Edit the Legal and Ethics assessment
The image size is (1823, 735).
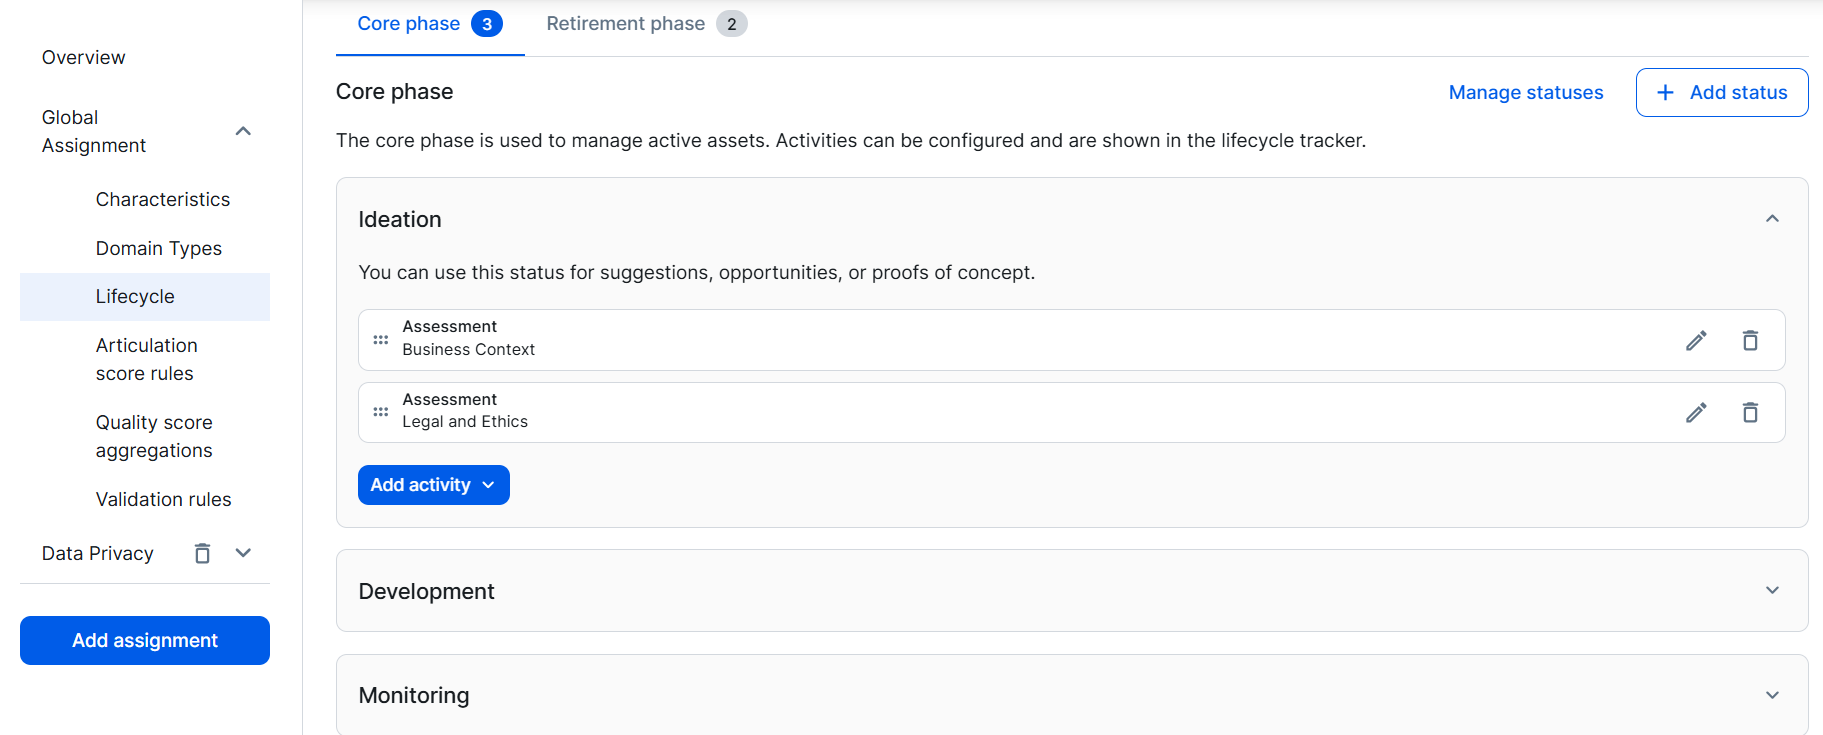[x=1696, y=413]
